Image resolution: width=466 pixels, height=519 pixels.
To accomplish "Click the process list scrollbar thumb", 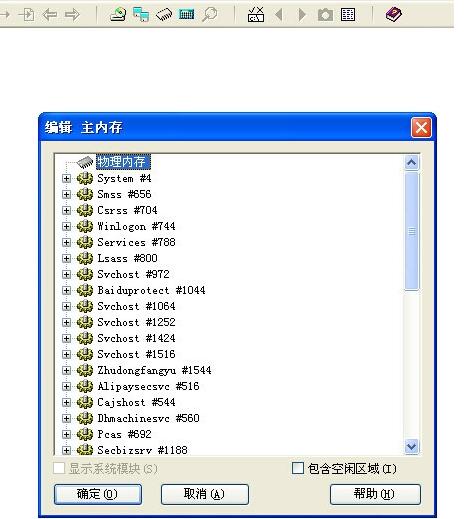I will point(412,231).
